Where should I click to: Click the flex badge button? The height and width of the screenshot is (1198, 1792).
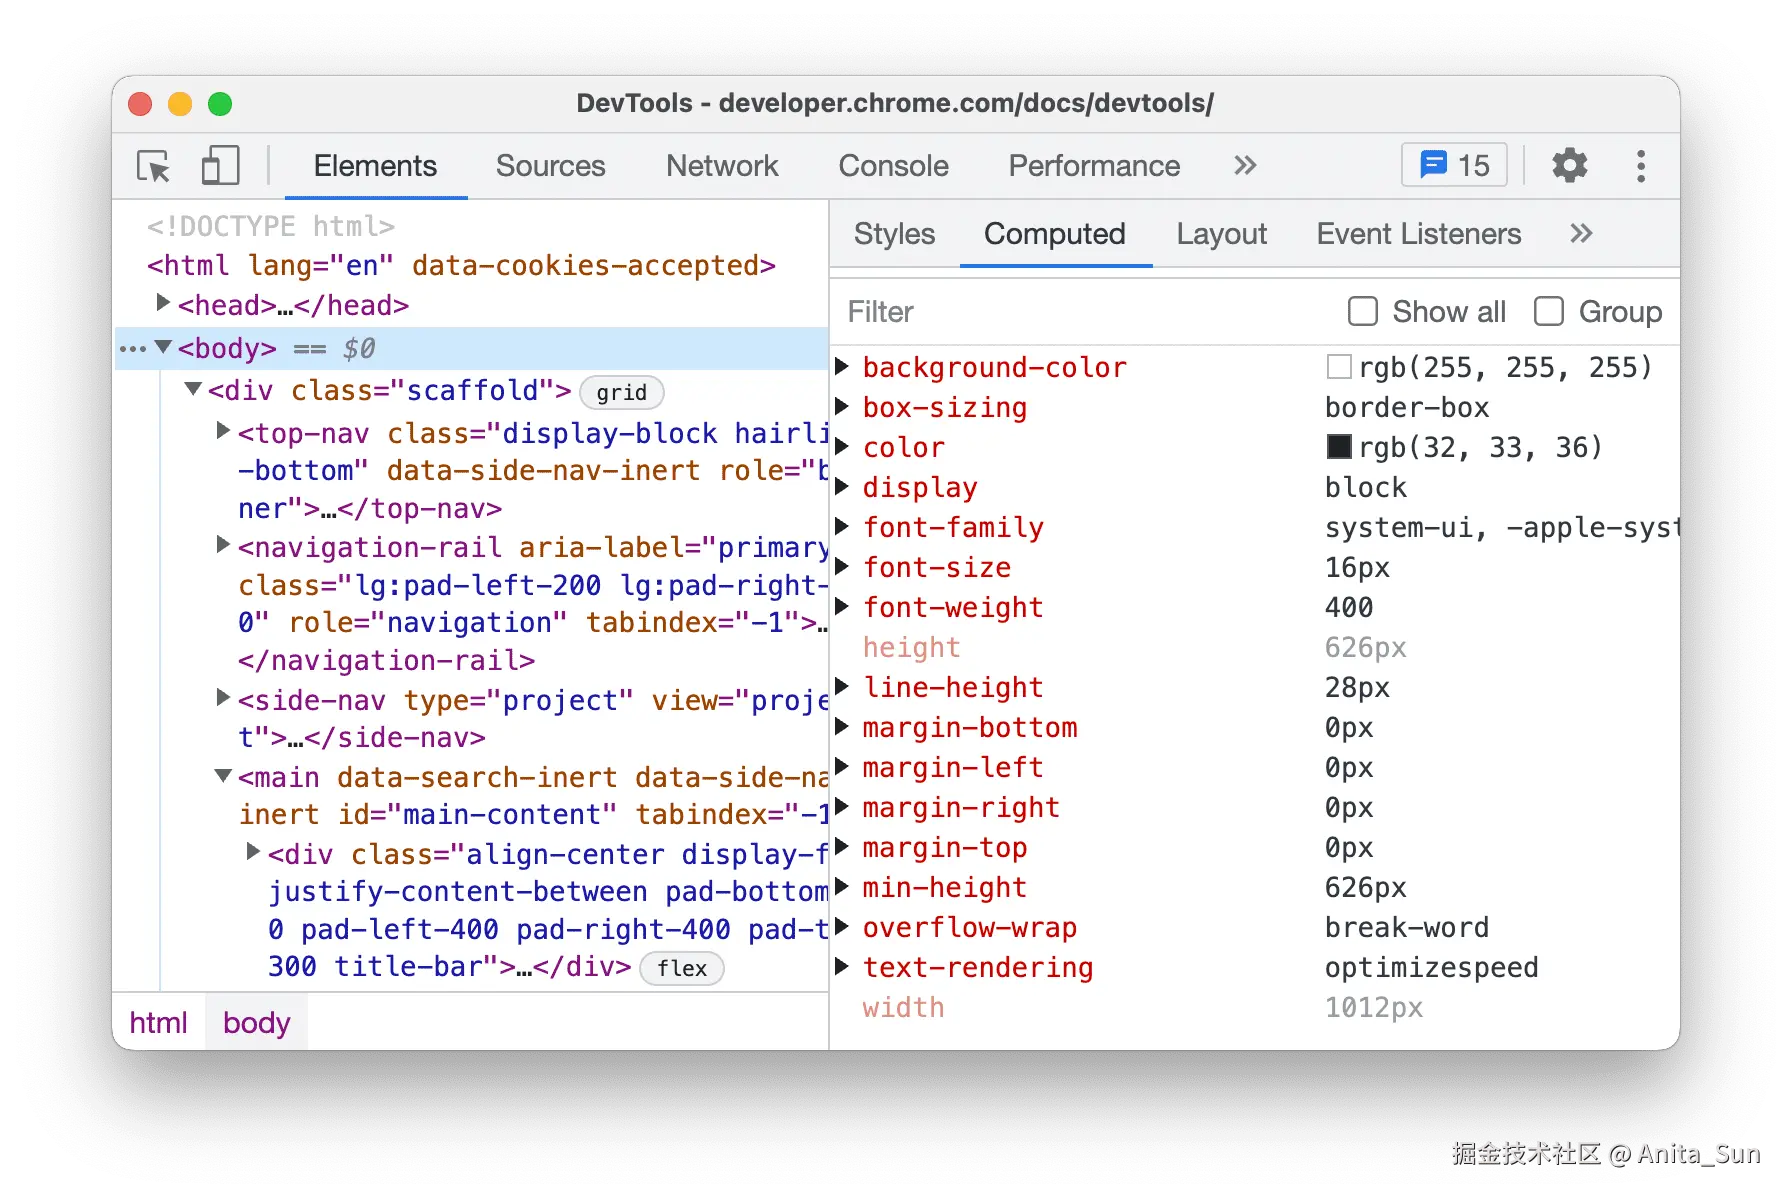682,968
